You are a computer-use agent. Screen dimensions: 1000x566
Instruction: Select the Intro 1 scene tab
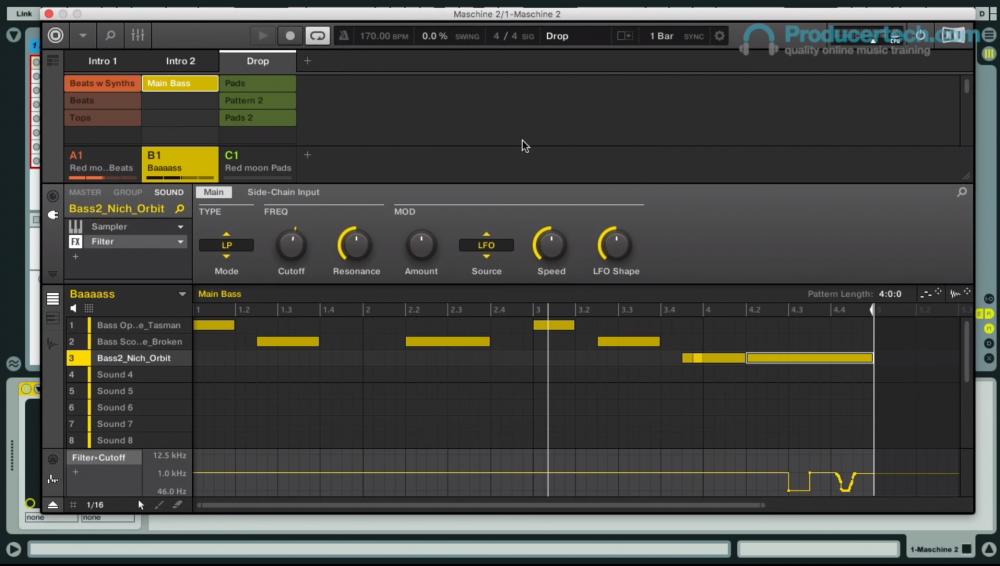coord(103,61)
